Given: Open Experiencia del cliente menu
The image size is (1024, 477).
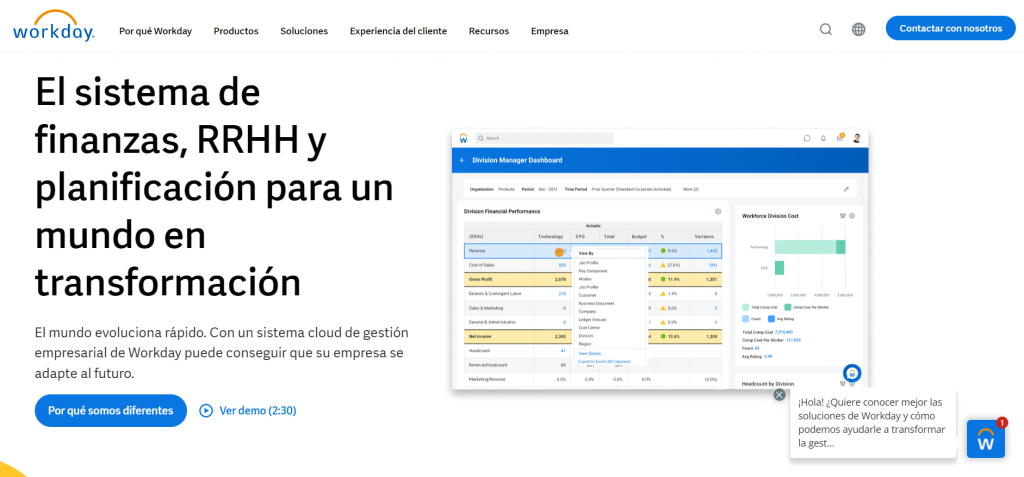Looking at the screenshot, I should (398, 31).
